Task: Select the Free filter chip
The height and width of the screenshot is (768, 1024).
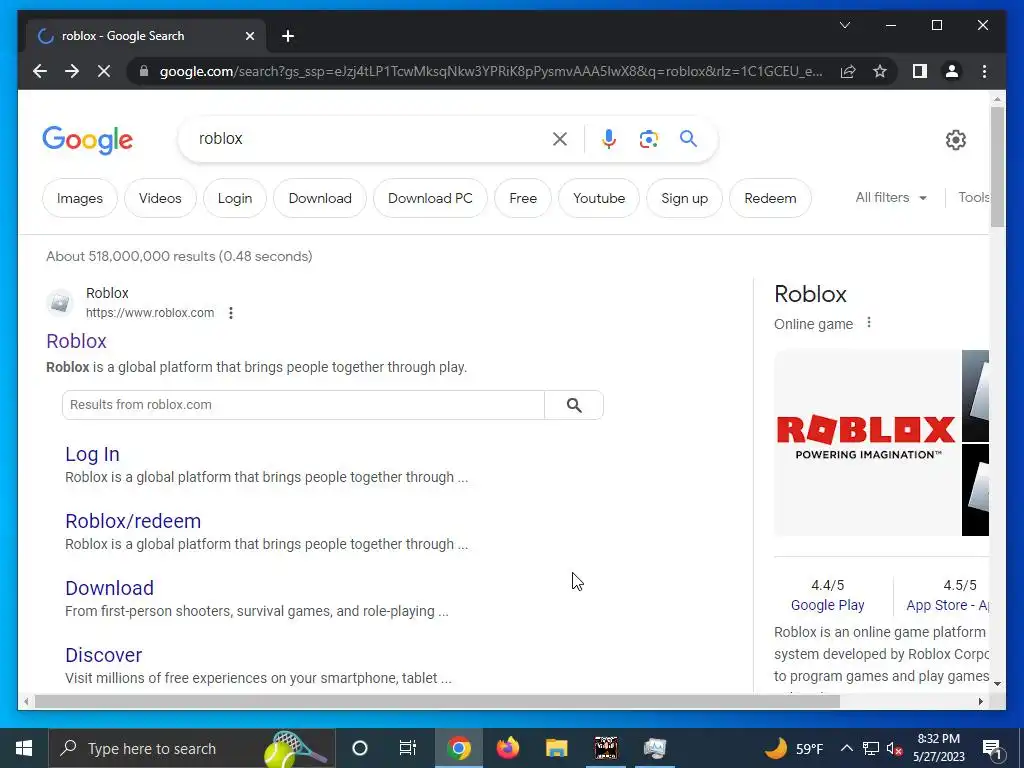Action: click(x=523, y=198)
